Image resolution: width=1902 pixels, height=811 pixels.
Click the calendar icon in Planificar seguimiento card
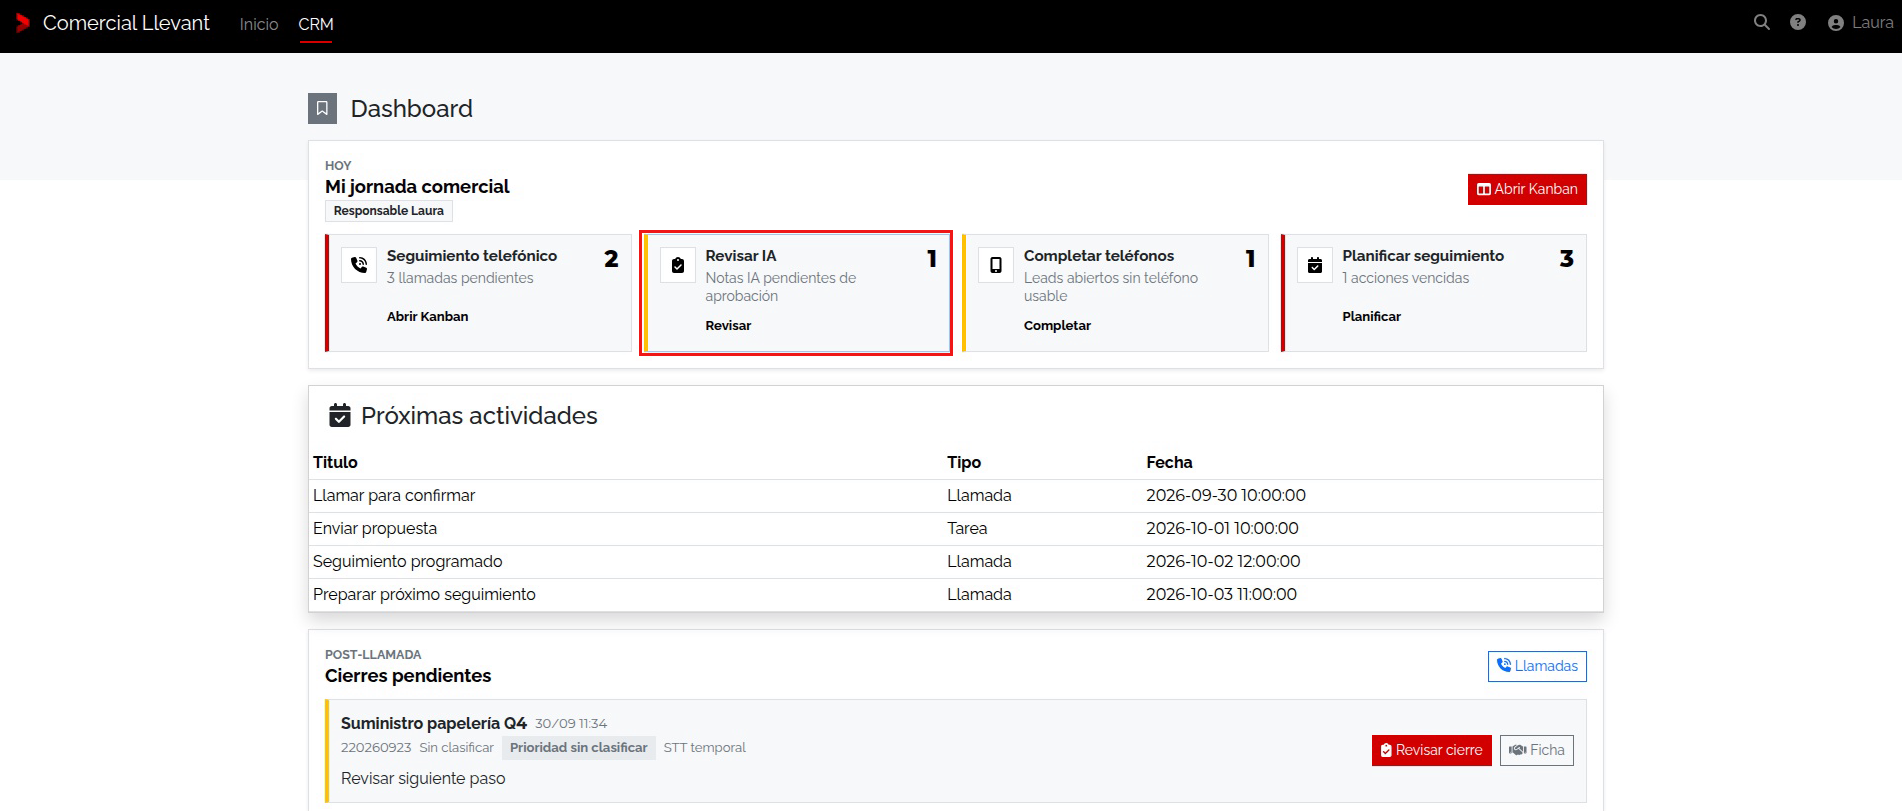[1315, 265]
